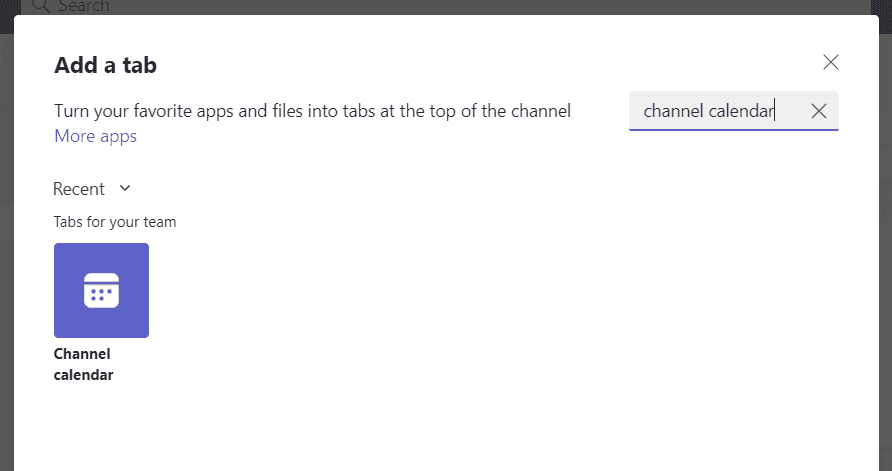Image resolution: width=892 pixels, height=471 pixels.
Task: Click the Turn your favorite apps description text
Action: 312,111
